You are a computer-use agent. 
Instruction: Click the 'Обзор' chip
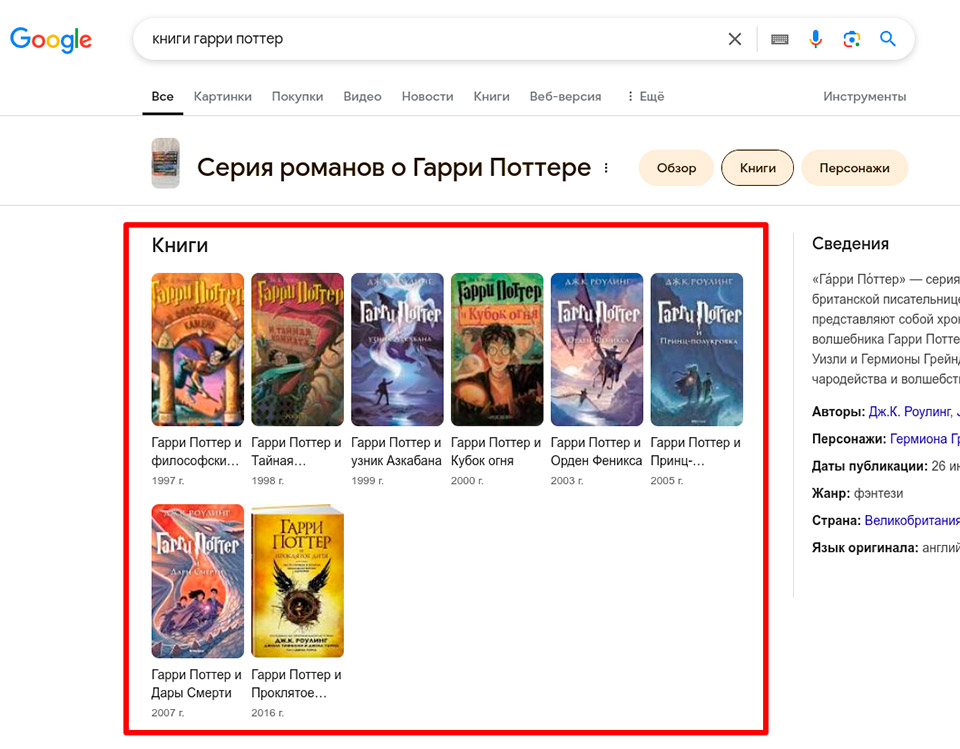pyautogui.click(x=677, y=168)
